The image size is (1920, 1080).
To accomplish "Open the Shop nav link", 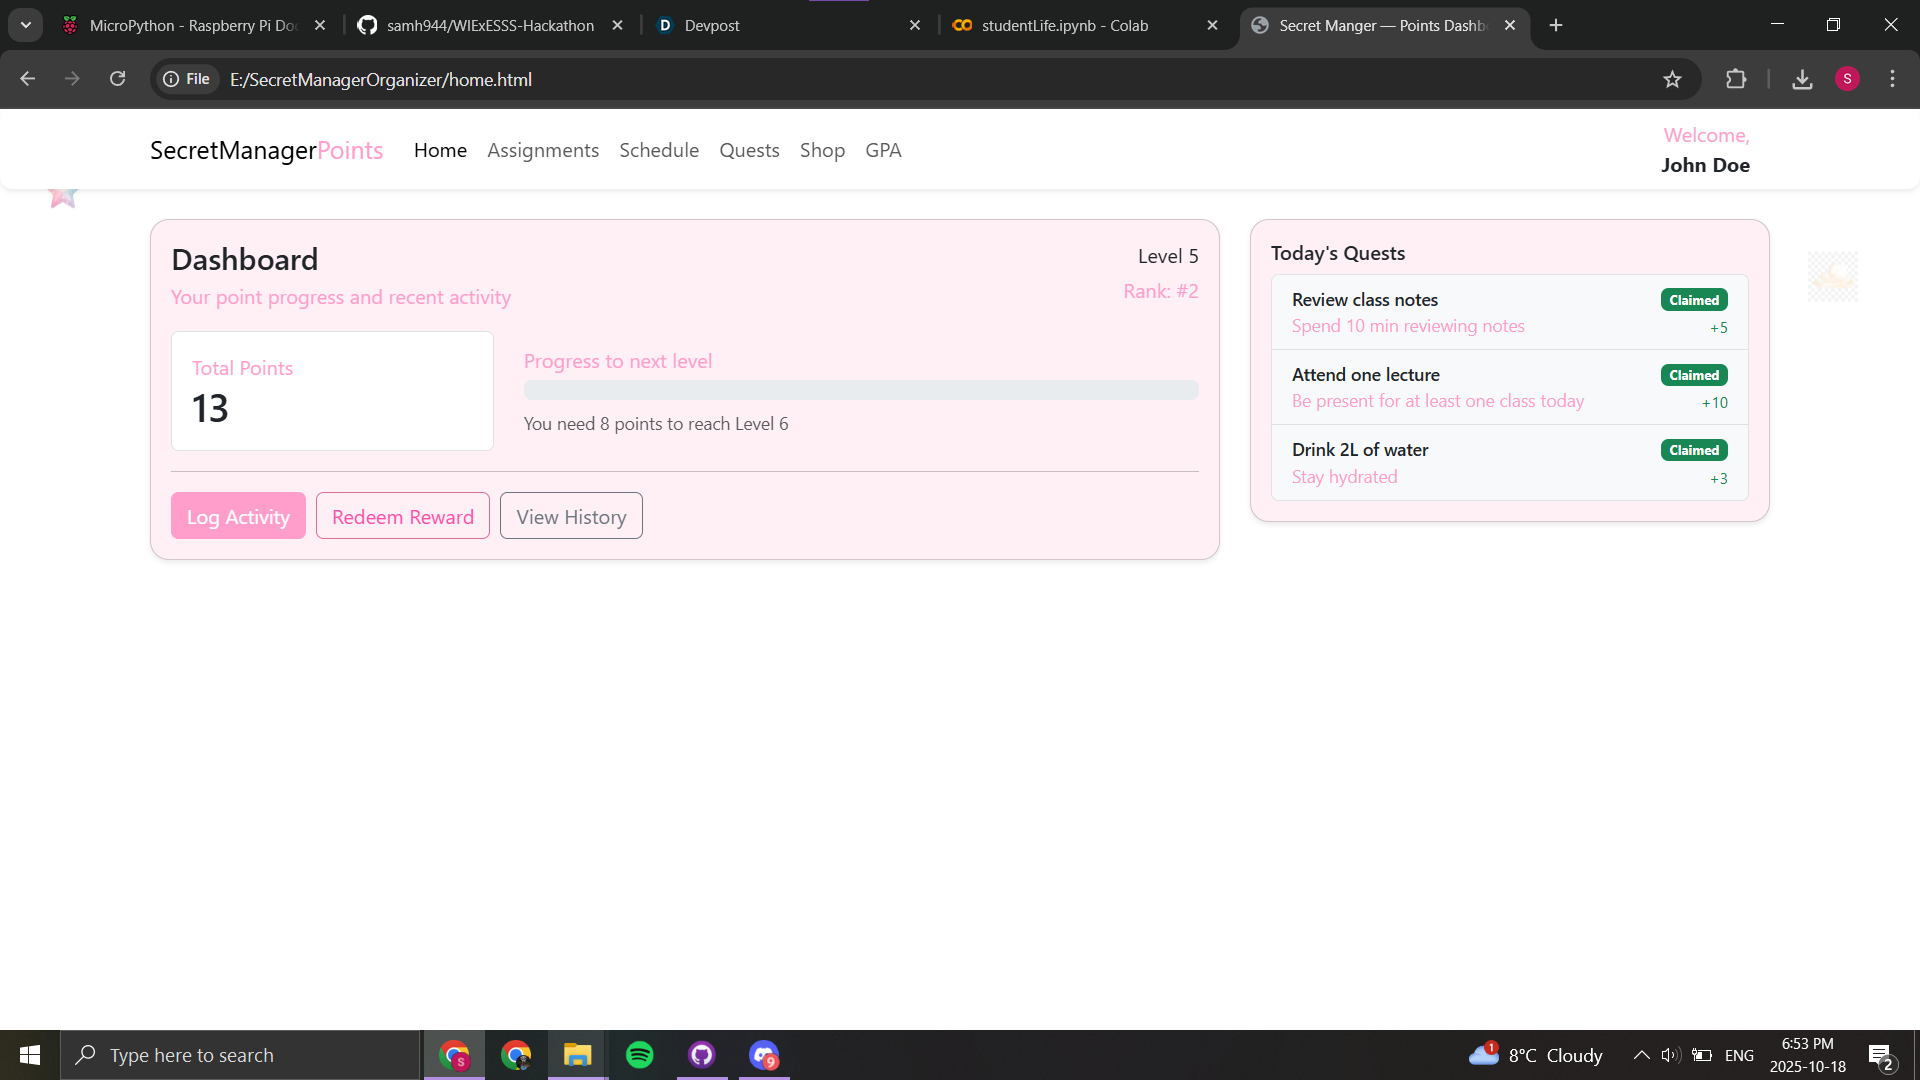I will coord(822,150).
